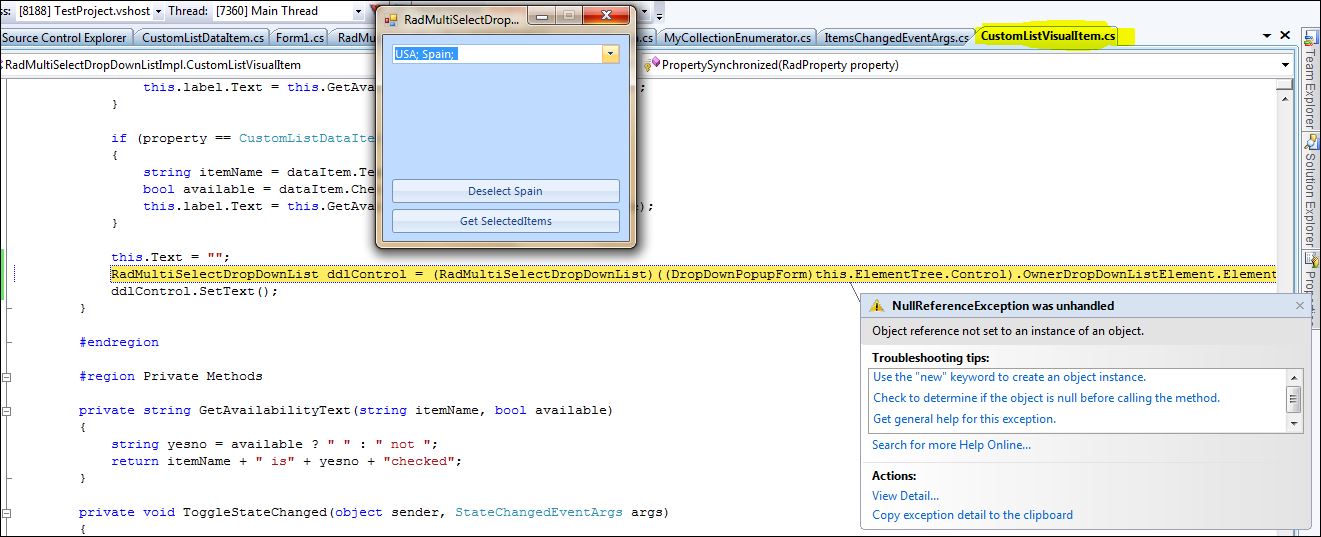Screen dimensions: 1321x537
Task: Click the View Detail... action link
Action: [x=905, y=495]
